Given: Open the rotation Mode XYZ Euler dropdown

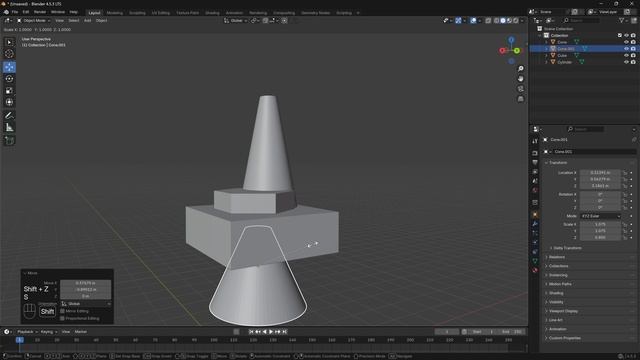Looking at the screenshot, I should tap(600, 216).
